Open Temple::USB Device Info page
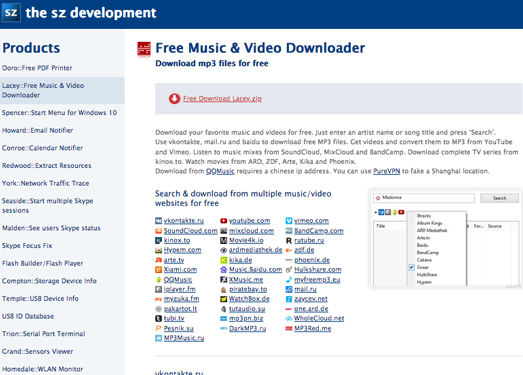The image size is (523, 375). tap(40, 299)
